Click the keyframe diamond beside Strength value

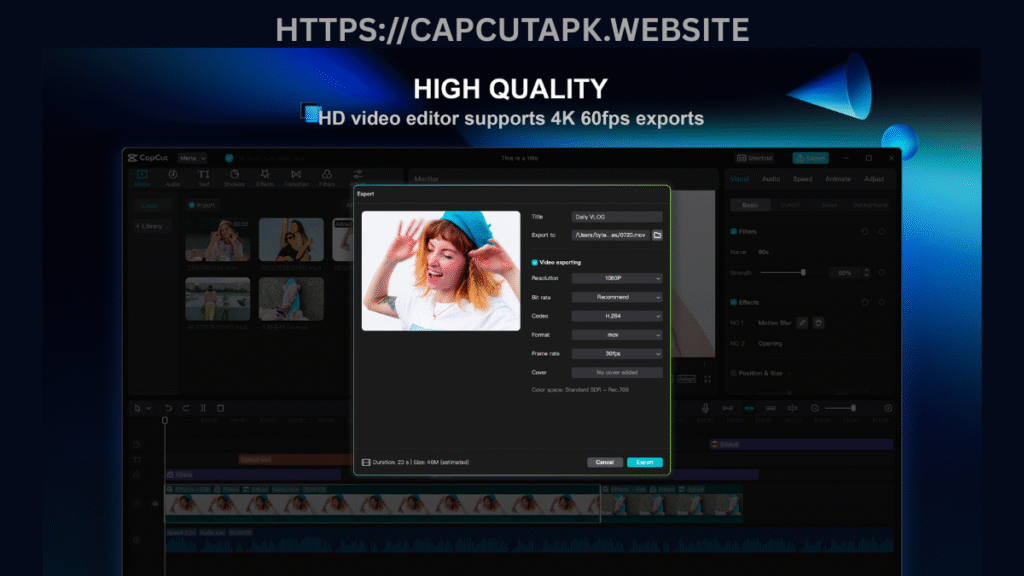pos(882,272)
